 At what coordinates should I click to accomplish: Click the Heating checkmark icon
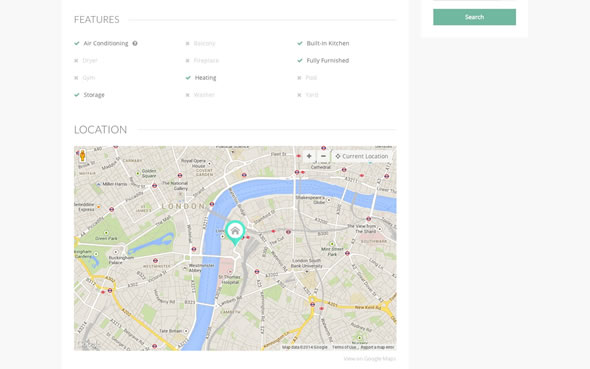tap(188, 78)
